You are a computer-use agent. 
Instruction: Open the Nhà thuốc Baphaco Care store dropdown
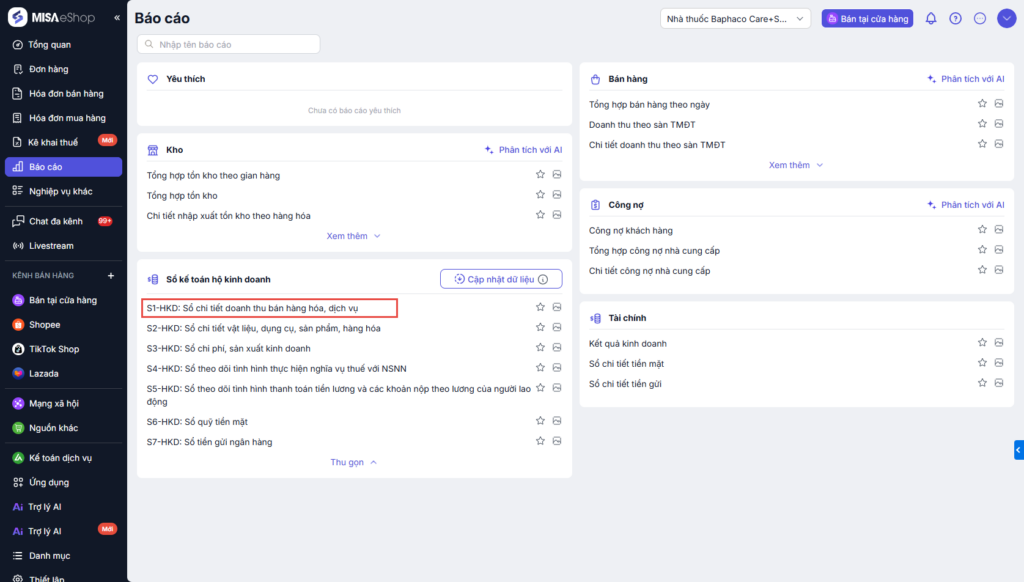[735, 18]
